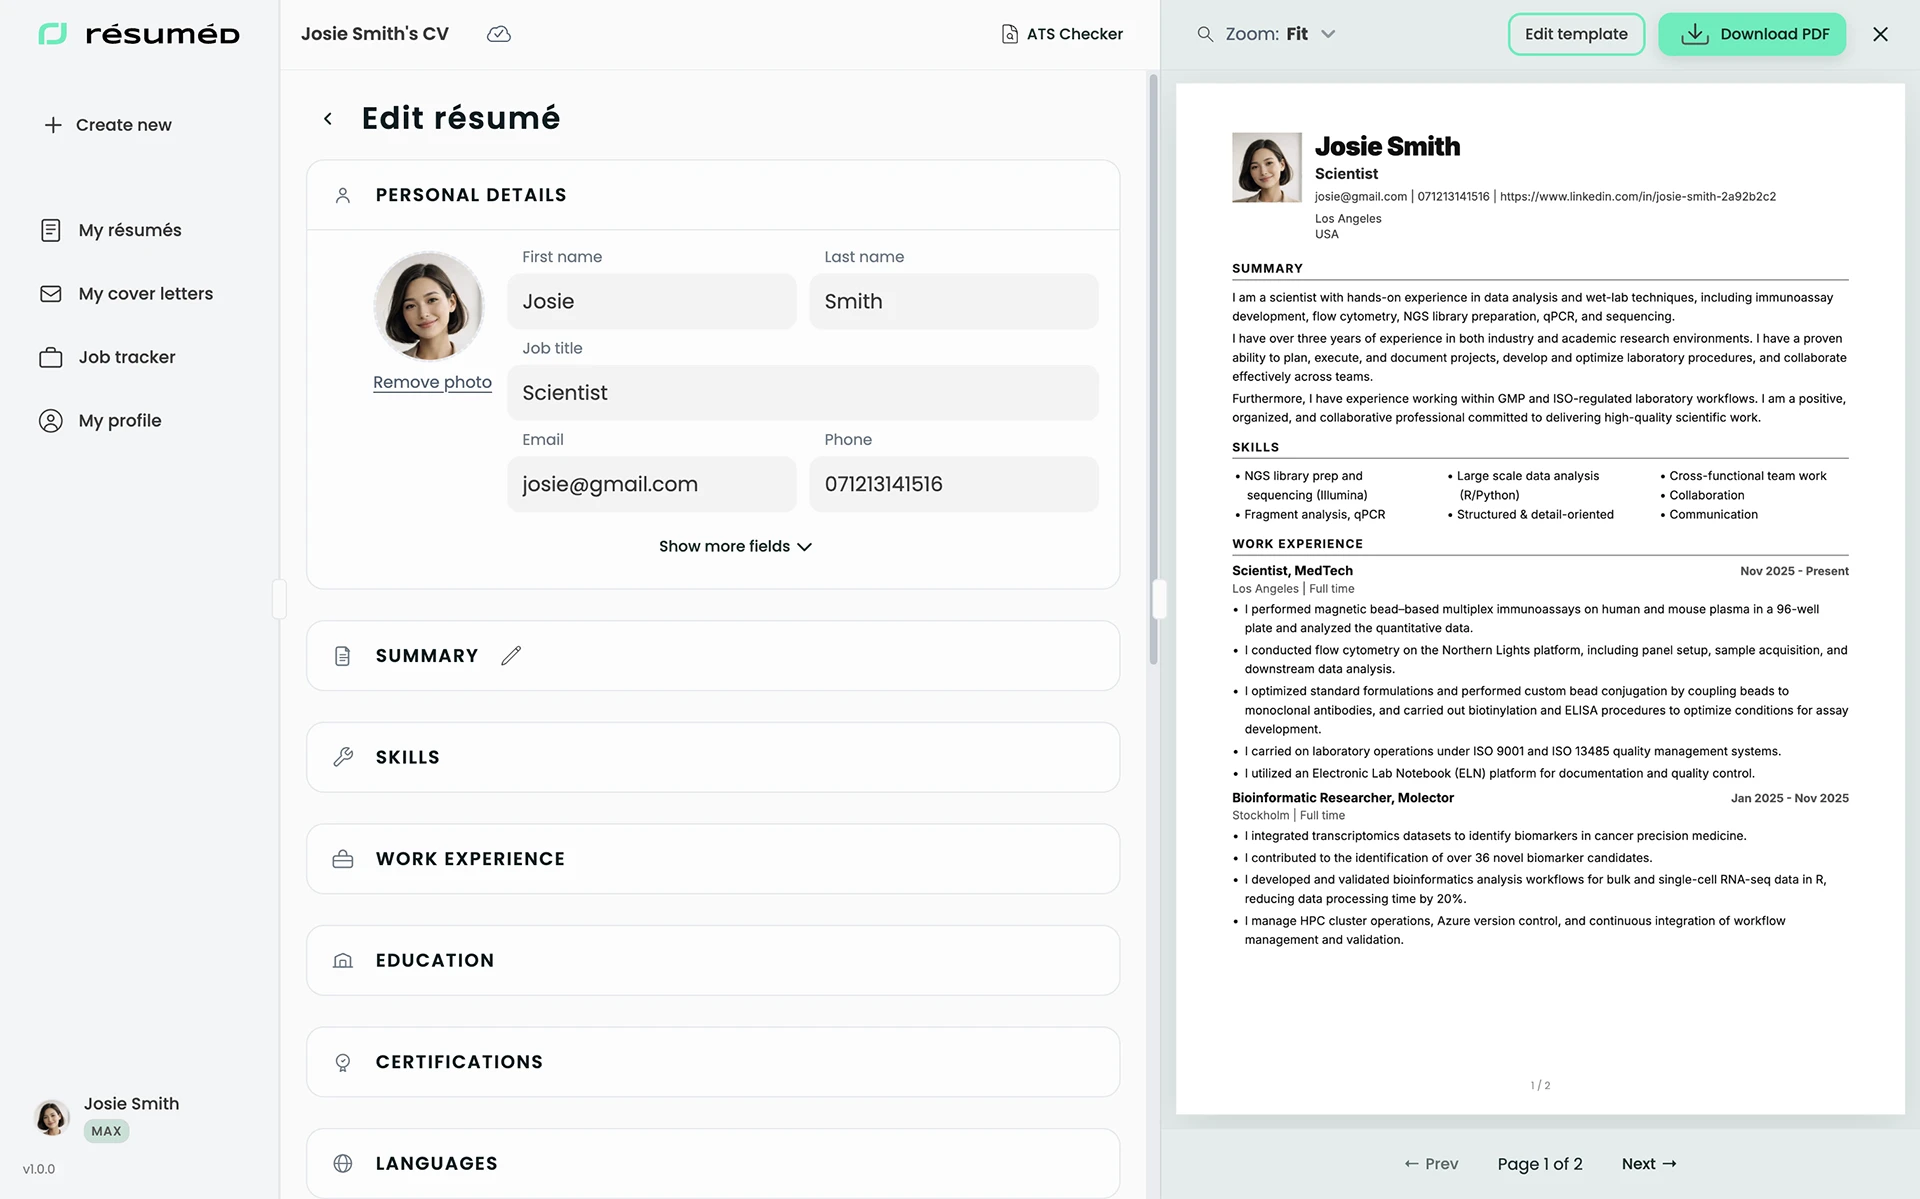This screenshot has height=1199, width=1920.
Task: Click into the Job title field
Action: 802,393
